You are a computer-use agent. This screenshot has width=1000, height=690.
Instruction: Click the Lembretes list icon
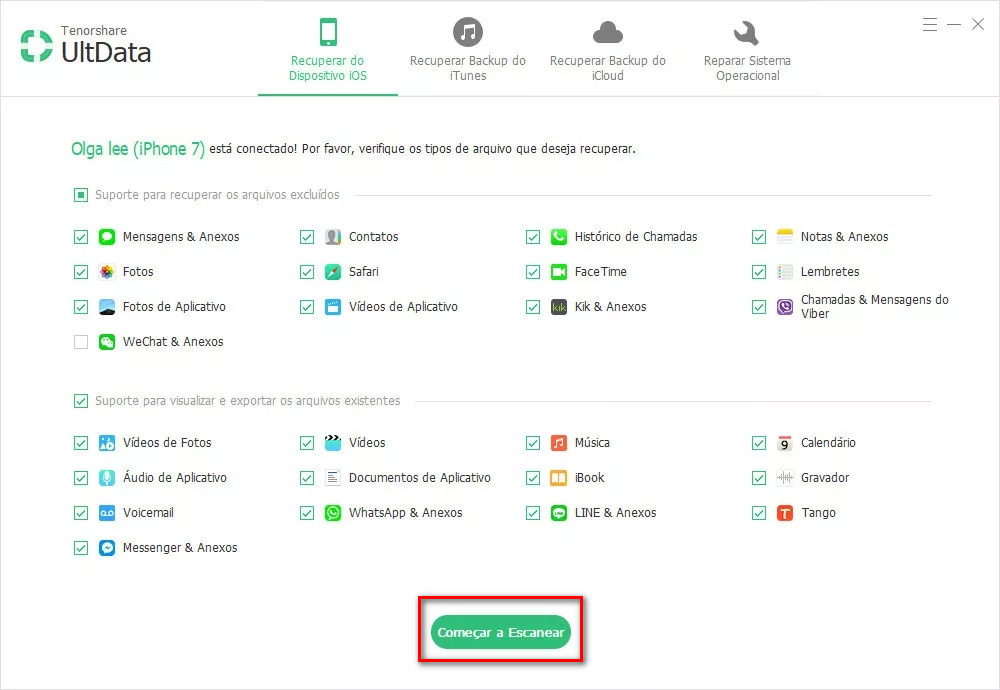click(x=784, y=272)
